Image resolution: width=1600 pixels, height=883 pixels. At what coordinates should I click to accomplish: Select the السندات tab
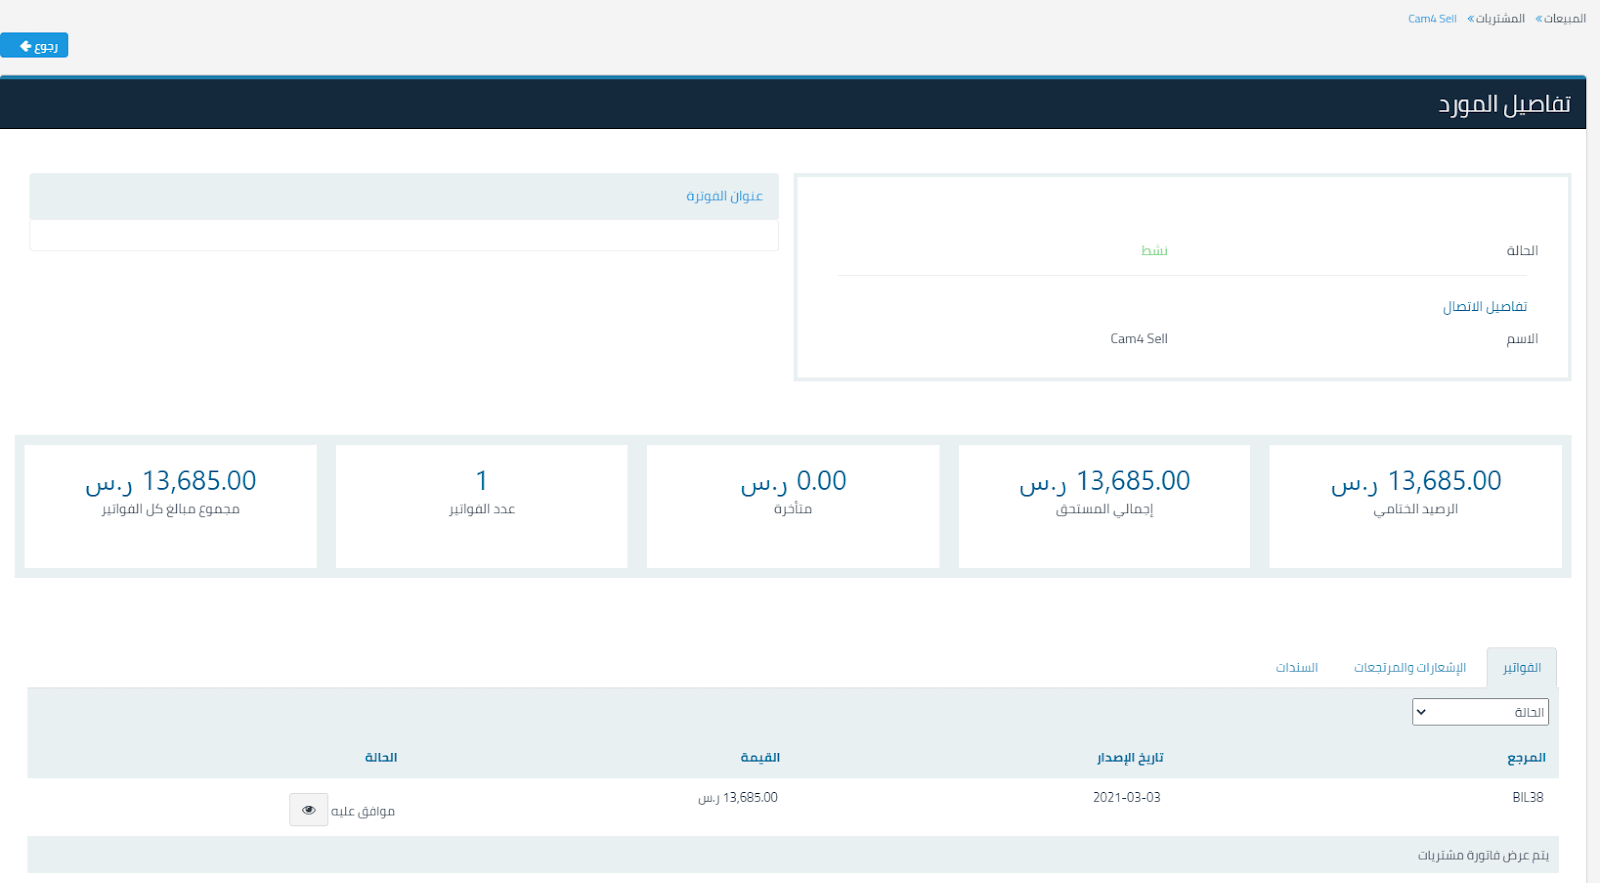pyautogui.click(x=1296, y=668)
